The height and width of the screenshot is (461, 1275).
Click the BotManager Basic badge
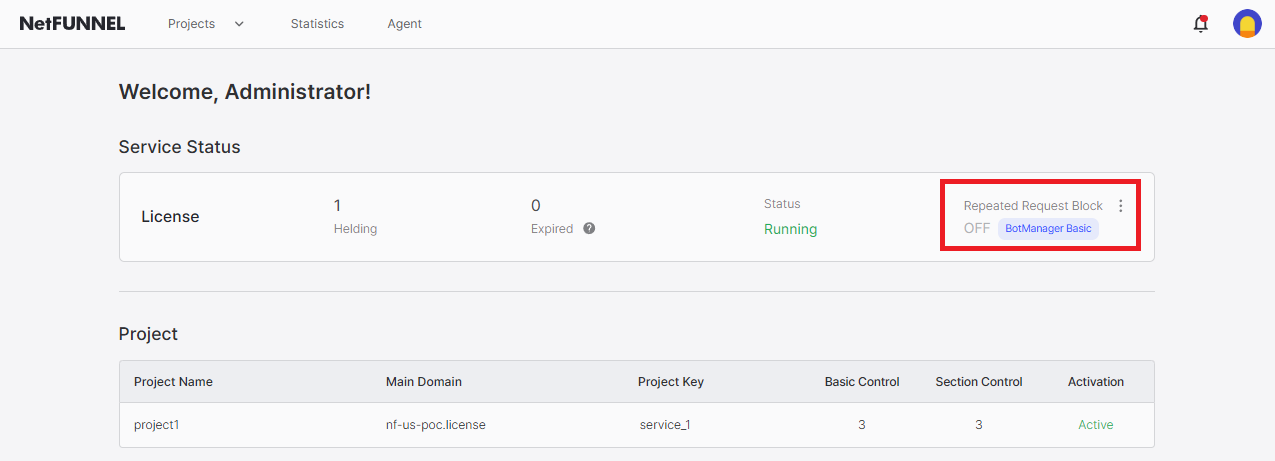[x=1048, y=228]
